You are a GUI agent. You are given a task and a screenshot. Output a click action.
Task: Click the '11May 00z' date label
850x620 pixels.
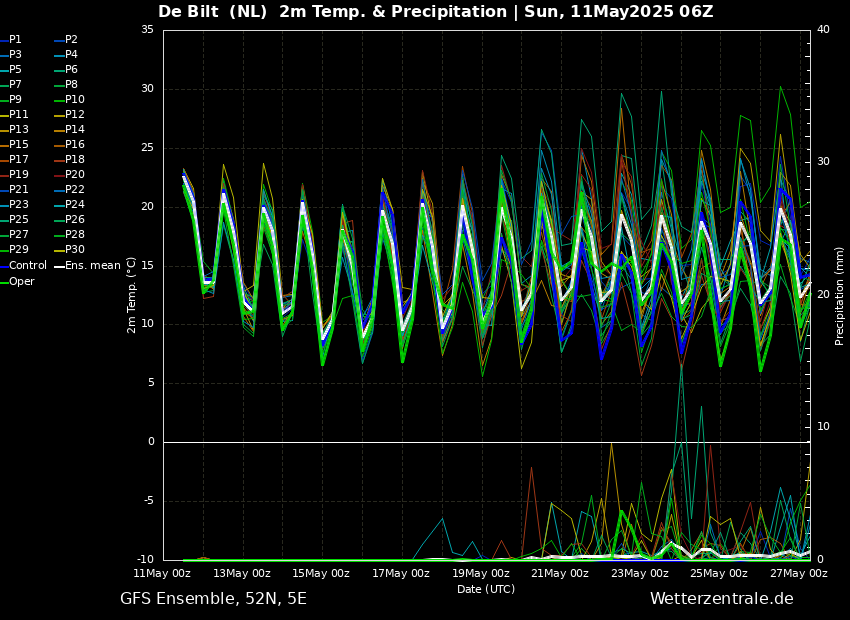[163, 573]
